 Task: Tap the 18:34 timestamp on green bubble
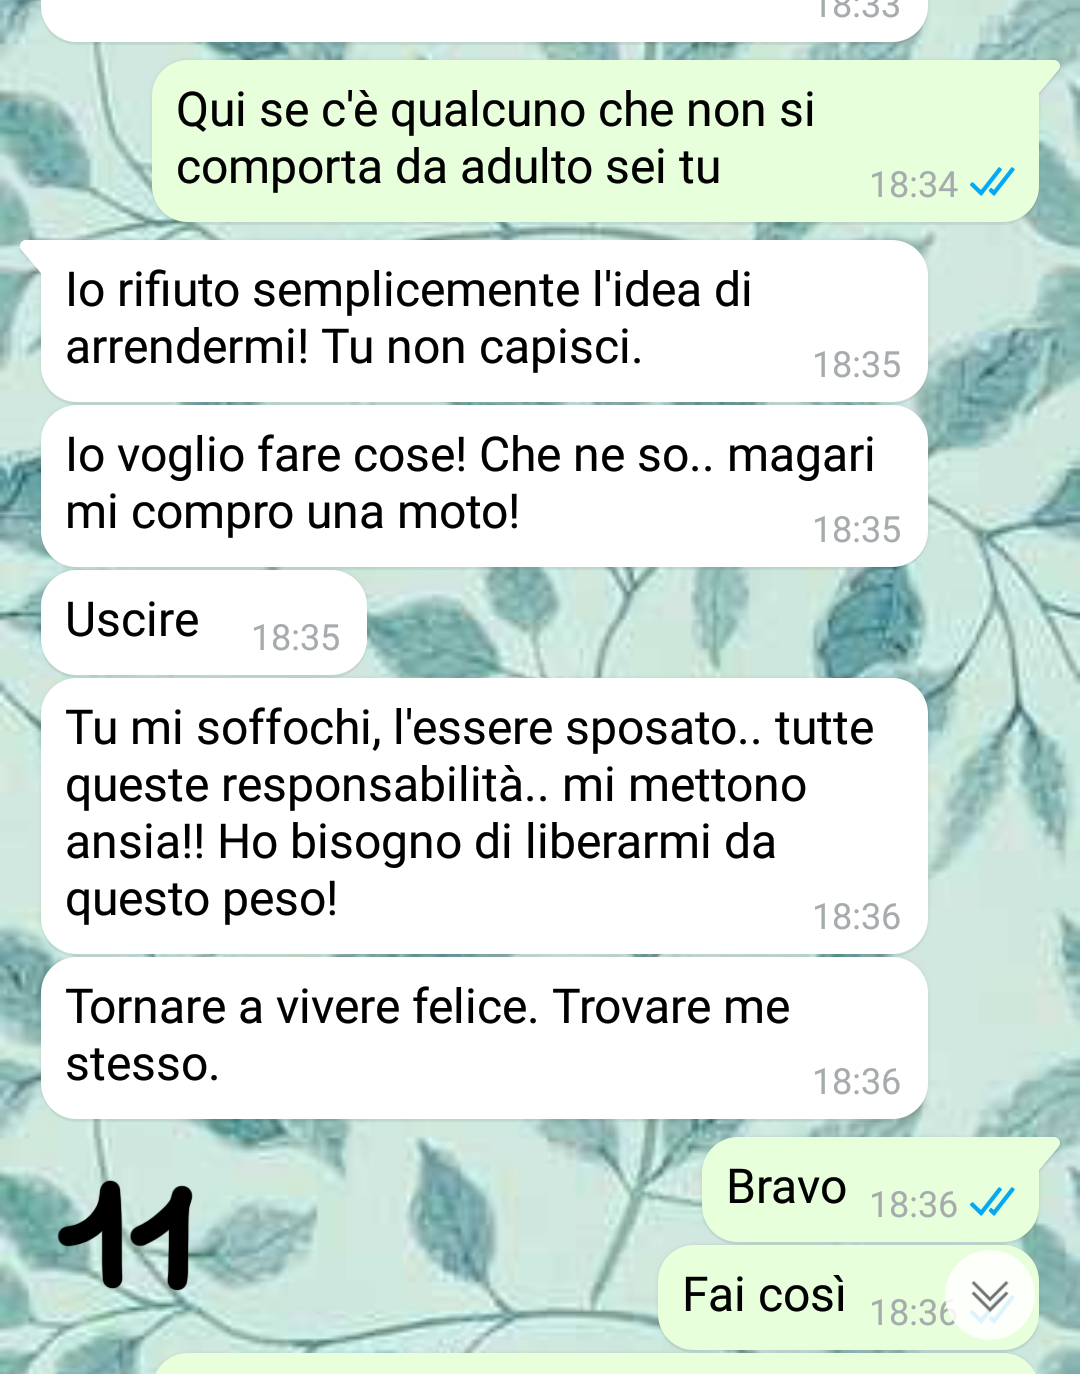pos(914,184)
